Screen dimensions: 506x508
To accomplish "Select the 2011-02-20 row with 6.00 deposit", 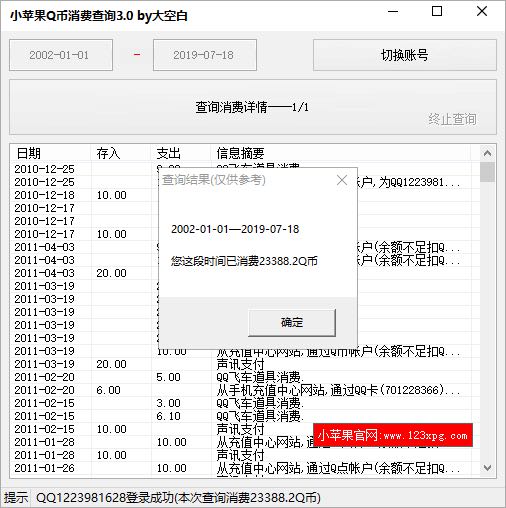I will coord(241,390).
